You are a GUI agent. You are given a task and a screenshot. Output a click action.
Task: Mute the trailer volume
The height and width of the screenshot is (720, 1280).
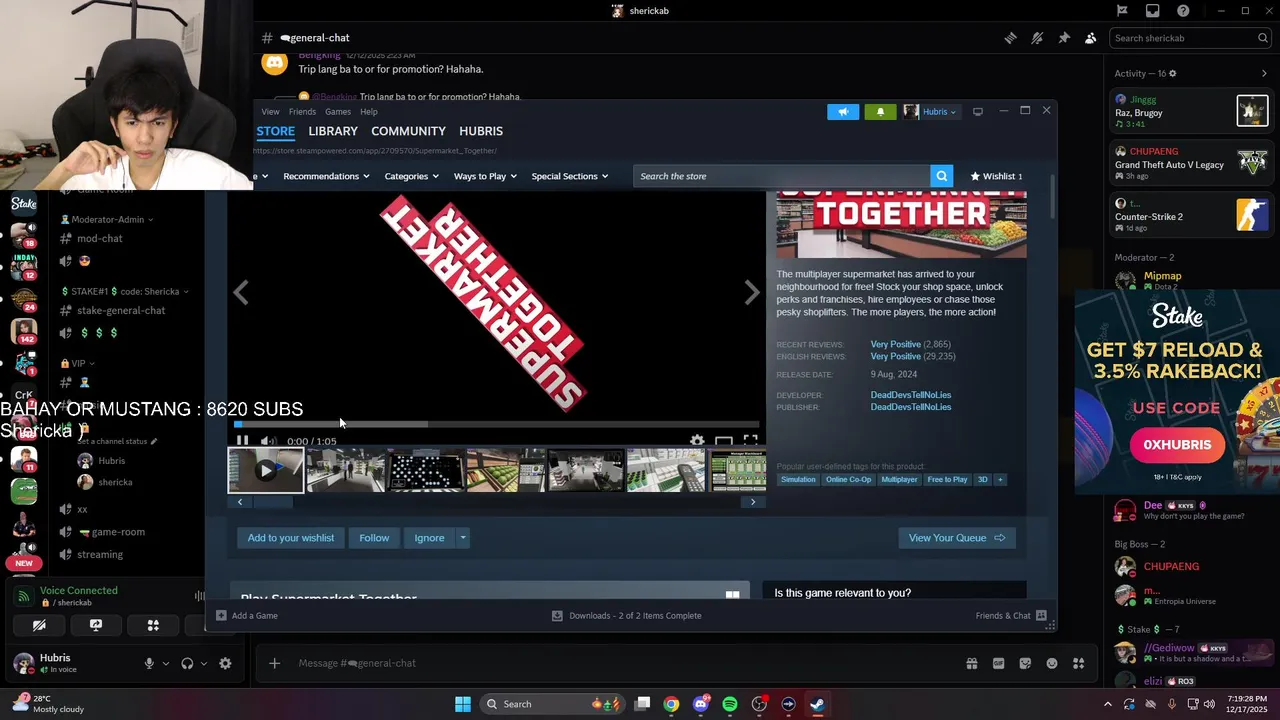[267, 440]
